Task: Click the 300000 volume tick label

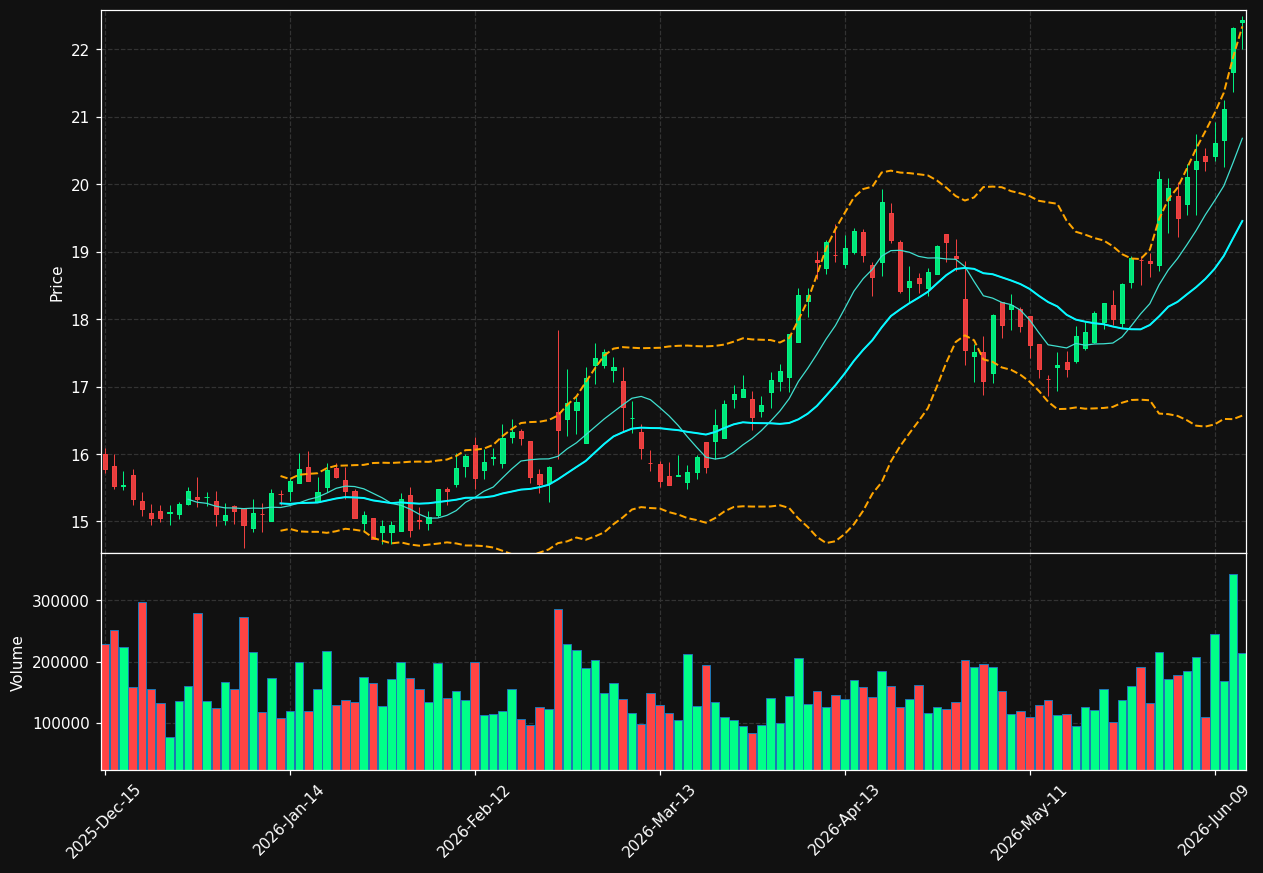Action: pos(60,601)
